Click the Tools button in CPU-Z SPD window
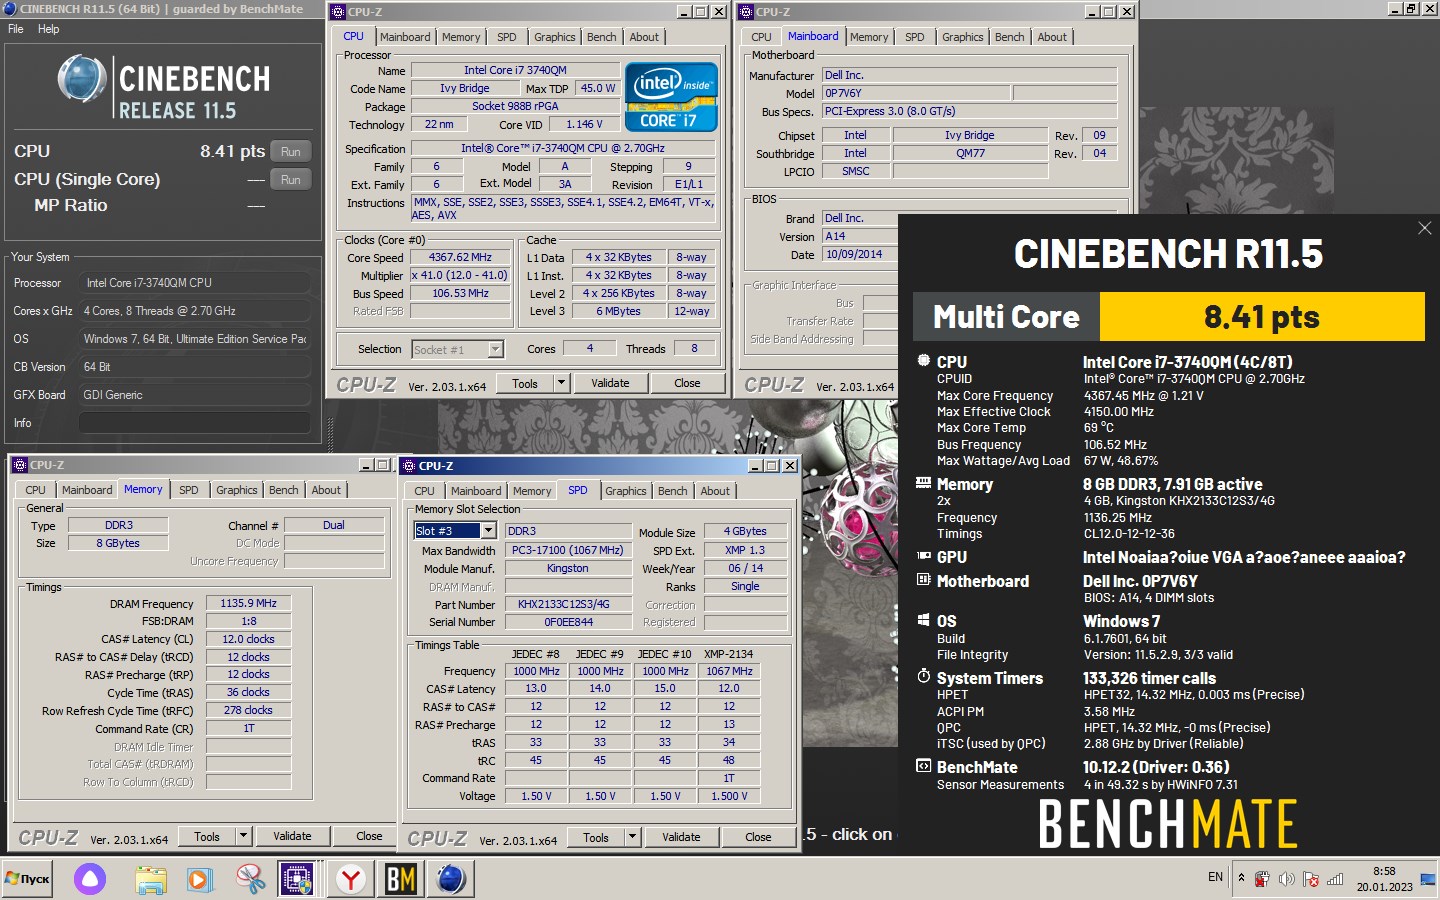 pyautogui.click(x=596, y=837)
